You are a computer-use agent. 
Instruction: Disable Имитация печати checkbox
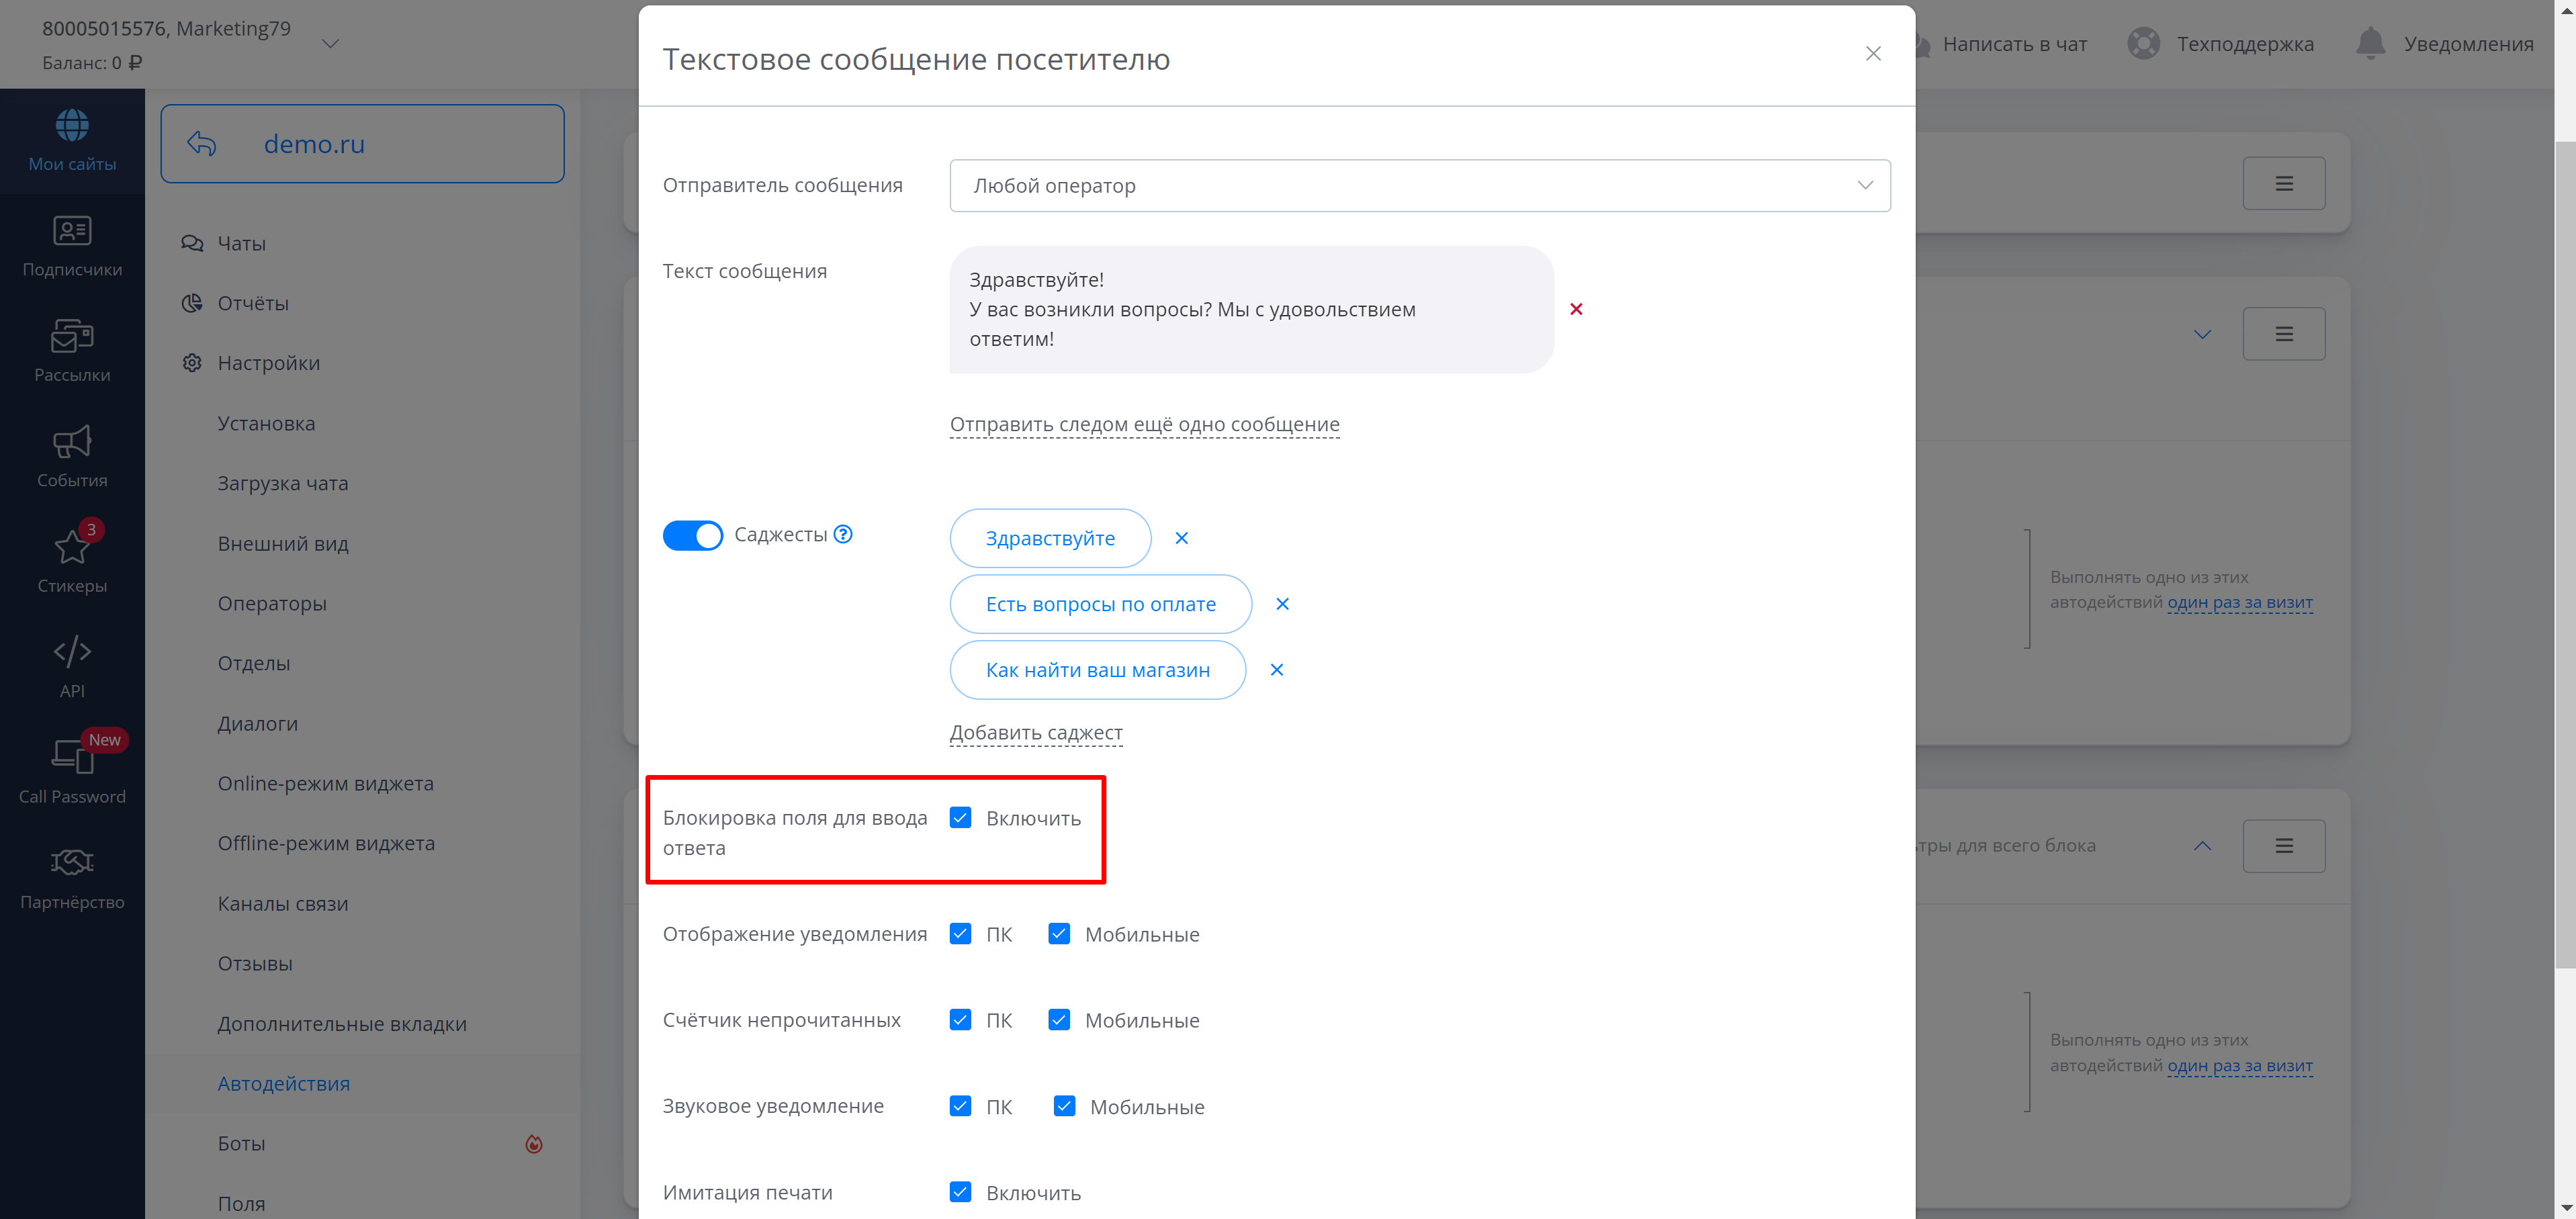coord(960,1192)
